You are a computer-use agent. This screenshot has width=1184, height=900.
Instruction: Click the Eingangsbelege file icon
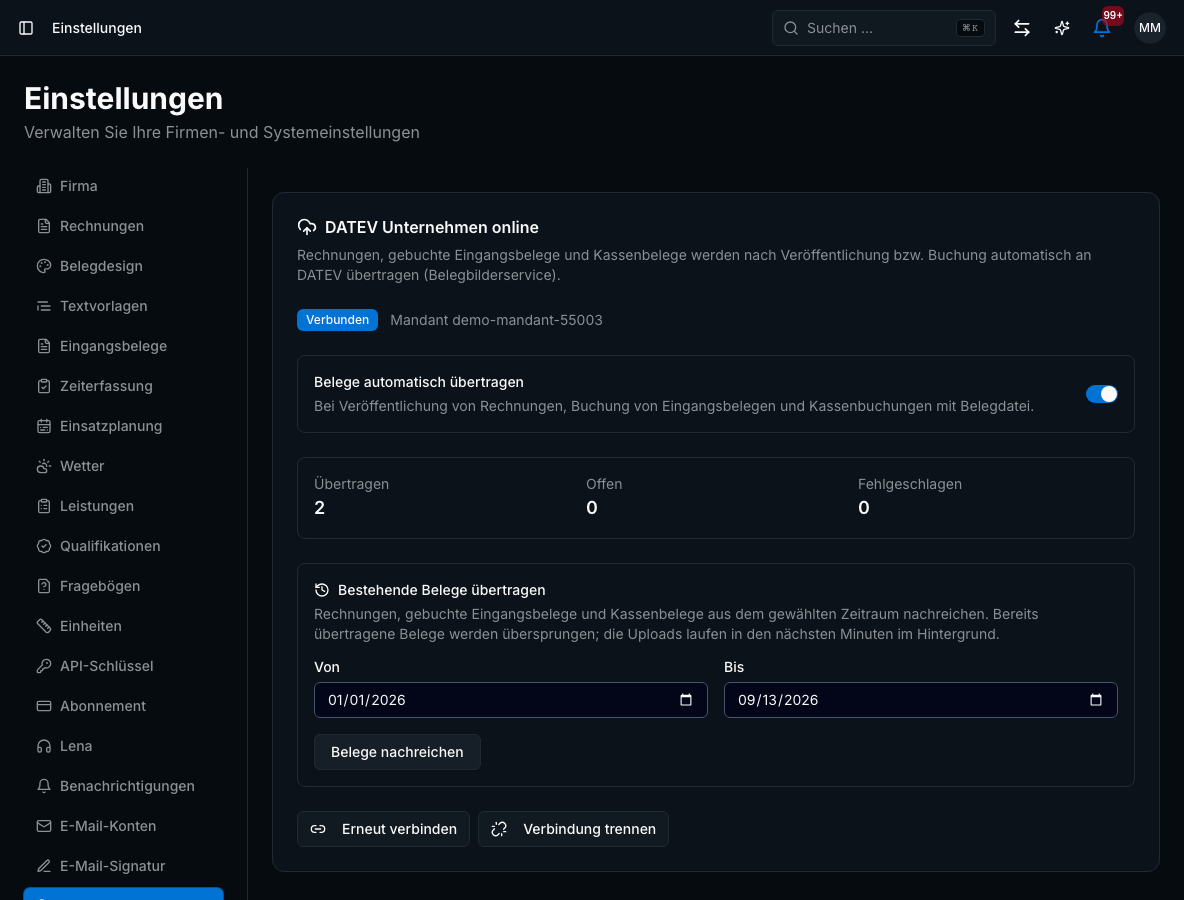click(44, 346)
